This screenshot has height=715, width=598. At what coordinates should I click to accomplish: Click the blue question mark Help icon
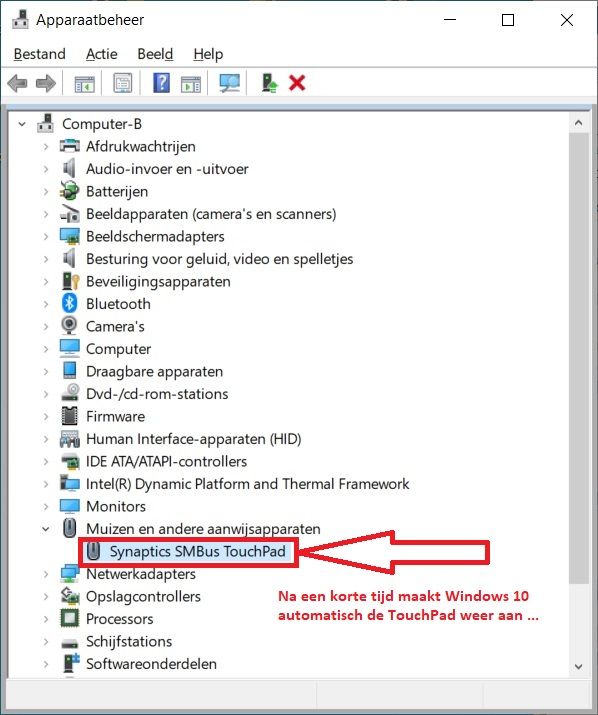point(161,83)
